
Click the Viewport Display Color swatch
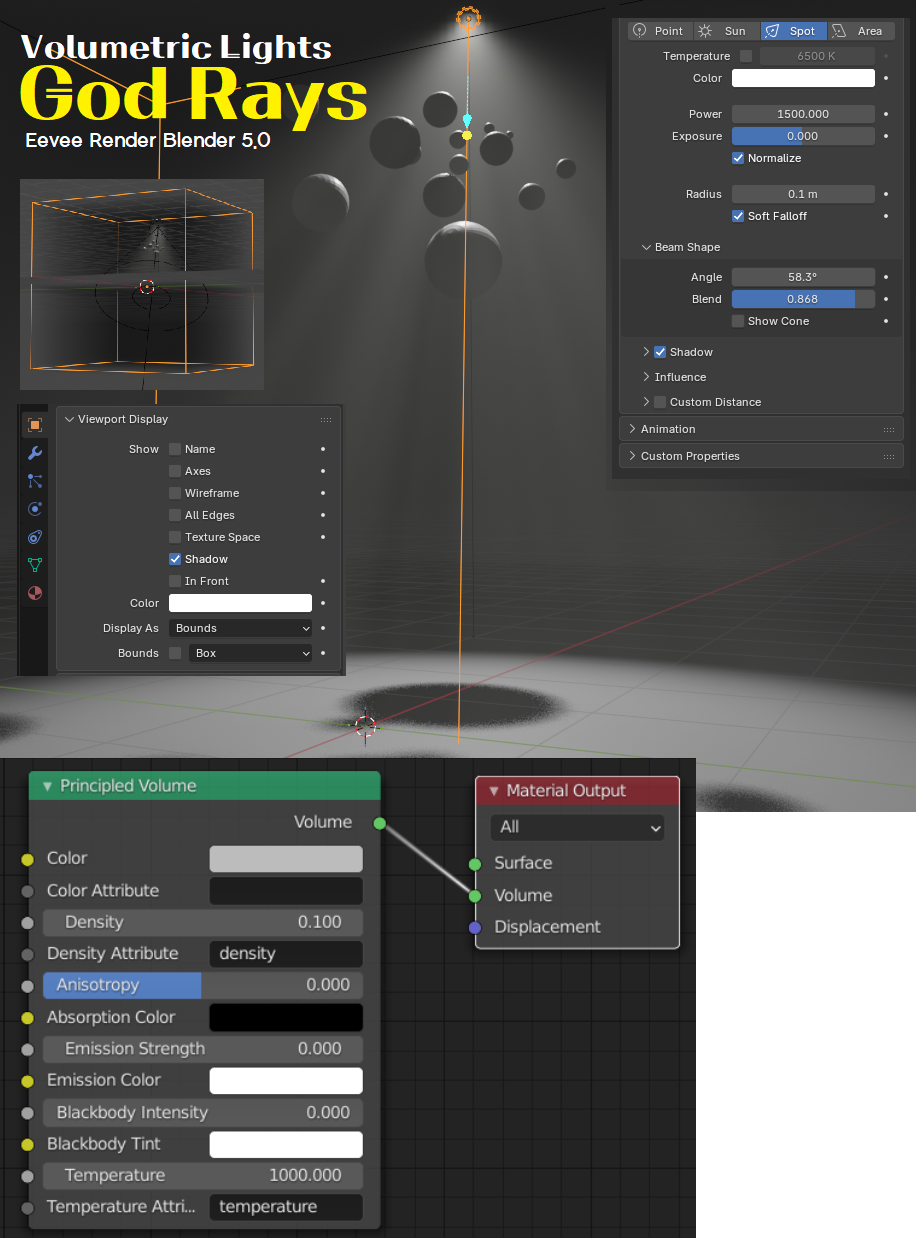(240, 603)
